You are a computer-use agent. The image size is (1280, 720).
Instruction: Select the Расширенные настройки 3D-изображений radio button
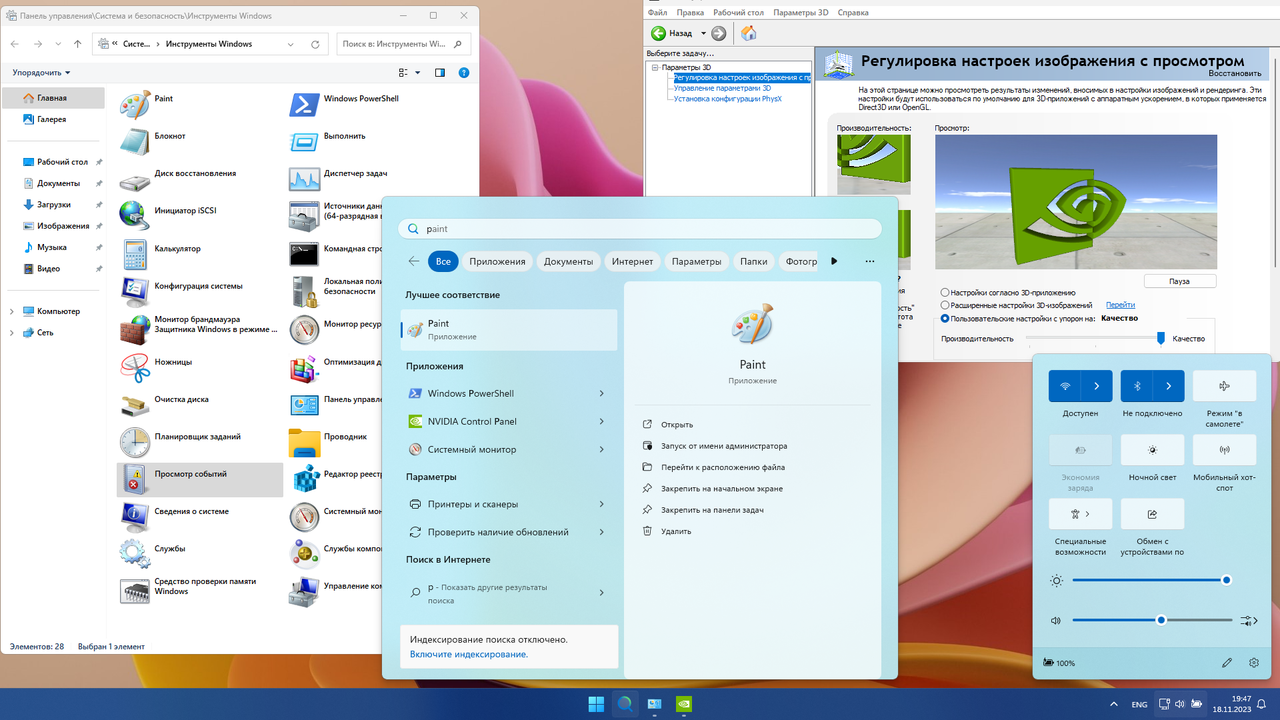click(x=945, y=305)
